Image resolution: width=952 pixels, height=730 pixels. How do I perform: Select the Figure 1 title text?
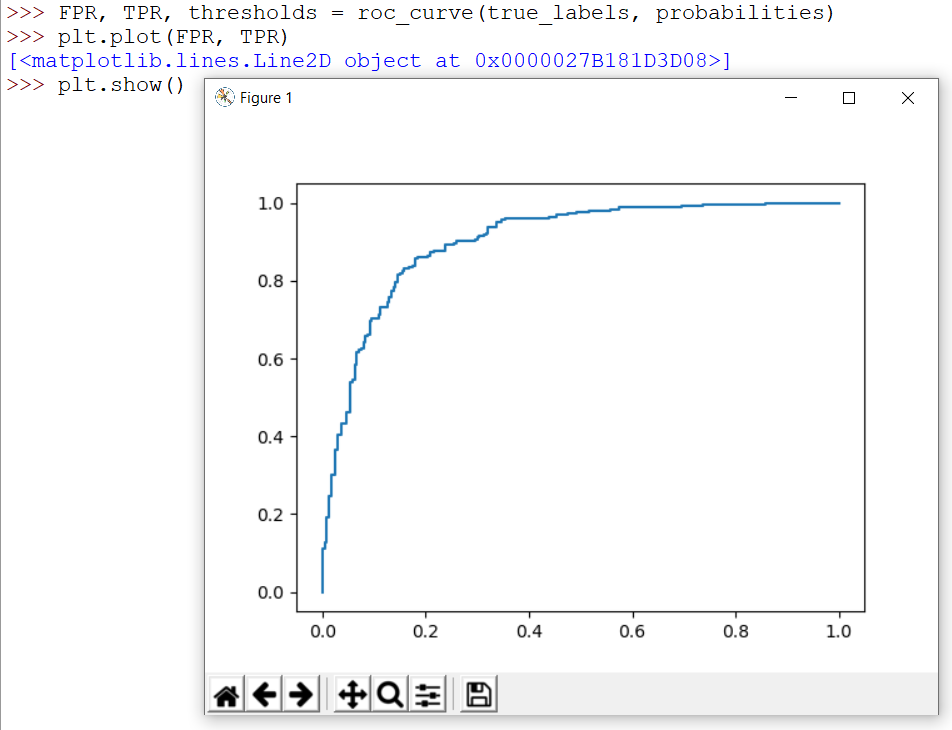coord(264,98)
